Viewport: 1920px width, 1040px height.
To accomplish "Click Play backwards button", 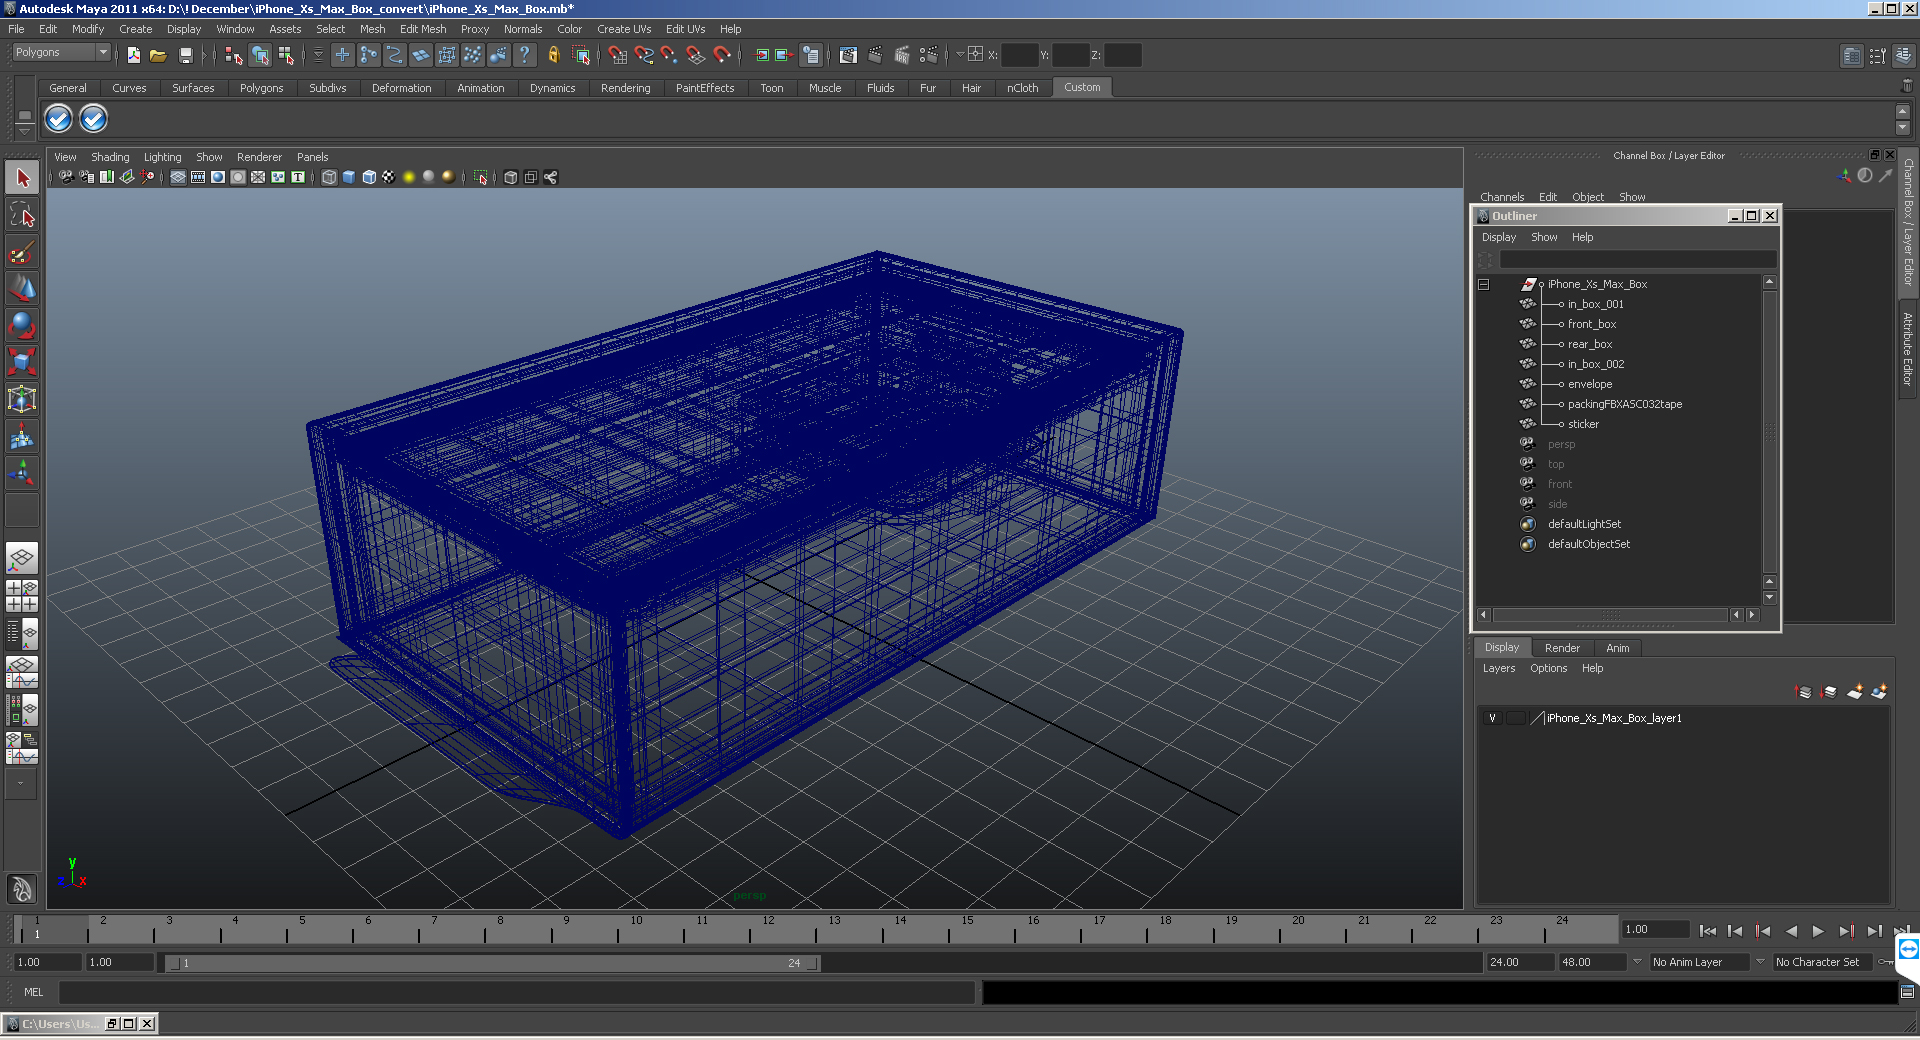I will (1791, 931).
